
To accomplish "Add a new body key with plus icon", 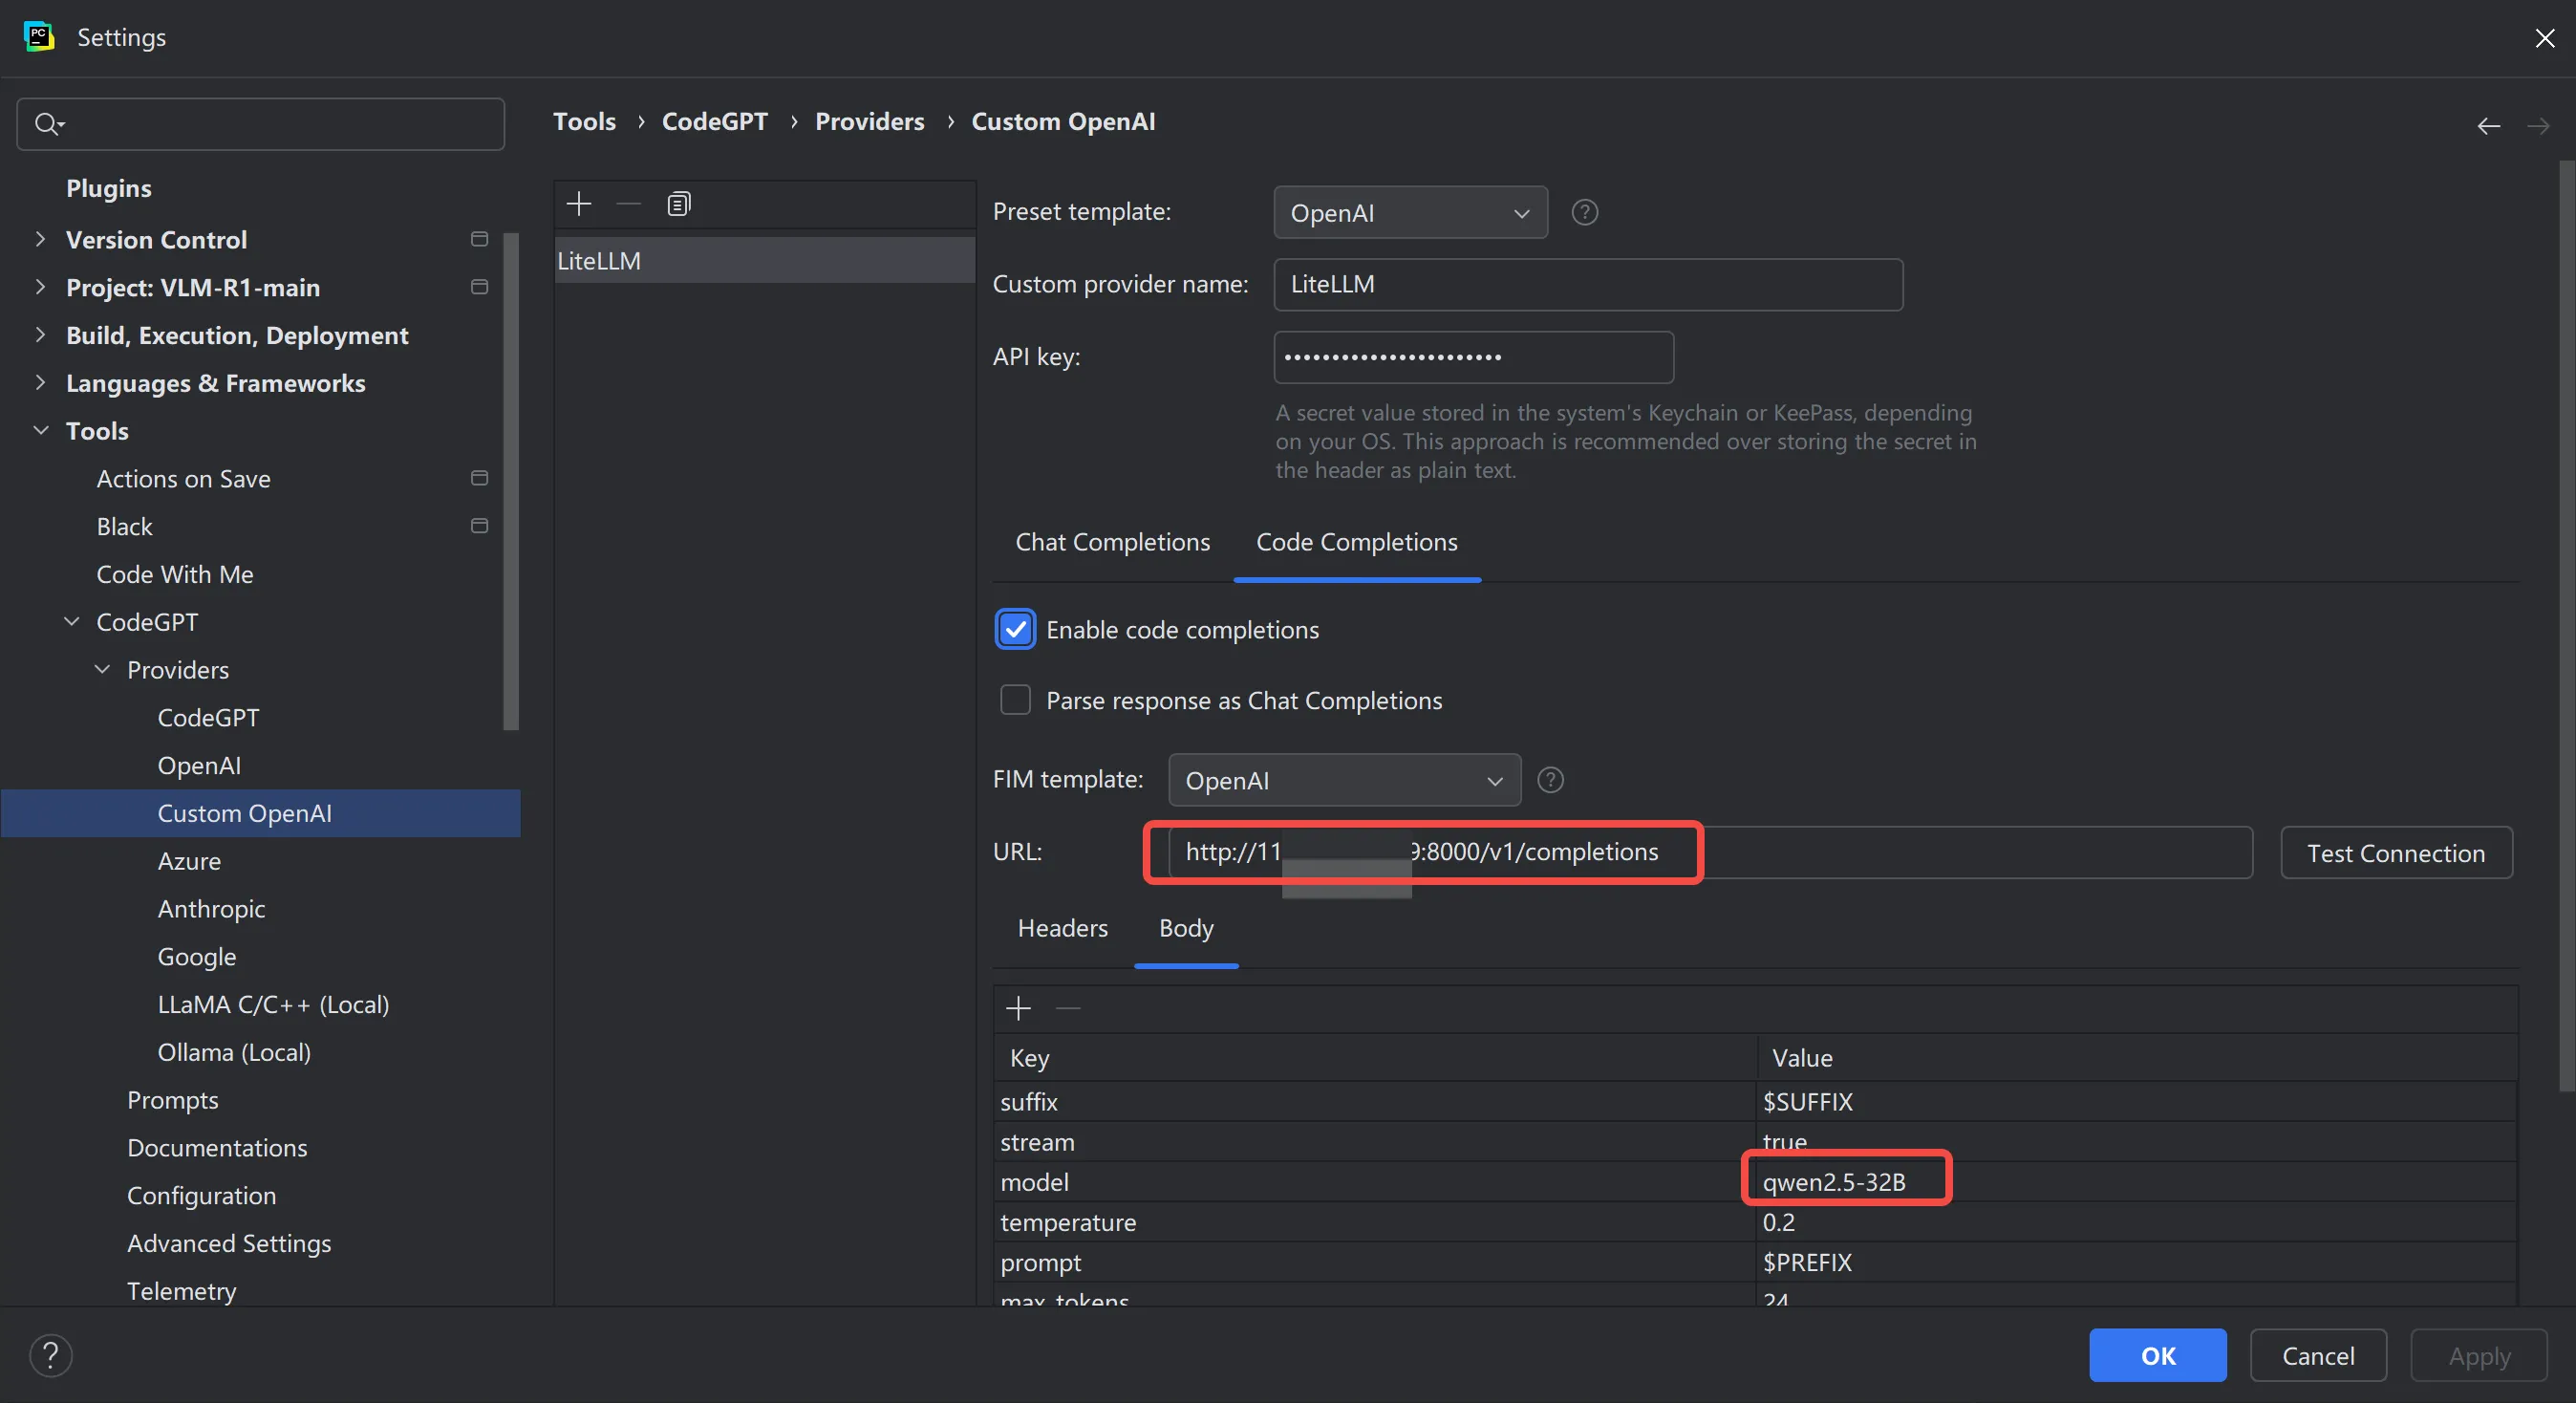I will coord(1018,1008).
